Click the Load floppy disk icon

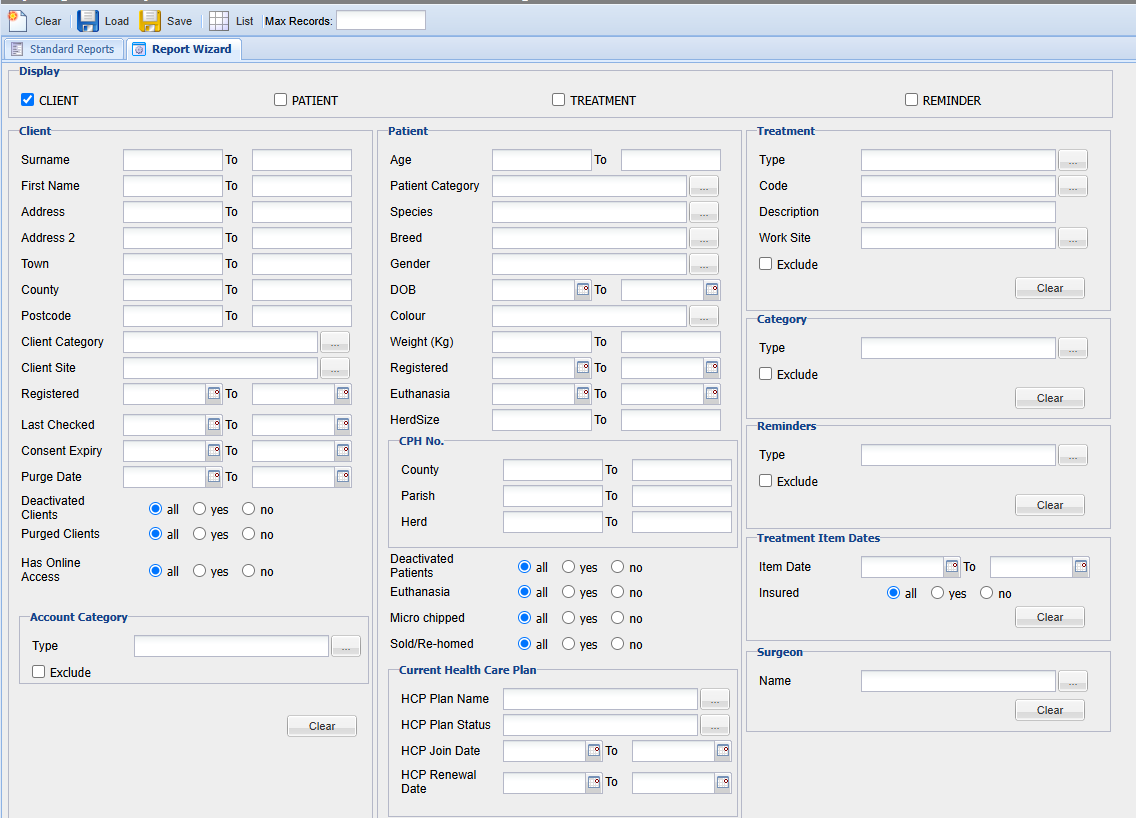[x=88, y=20]
